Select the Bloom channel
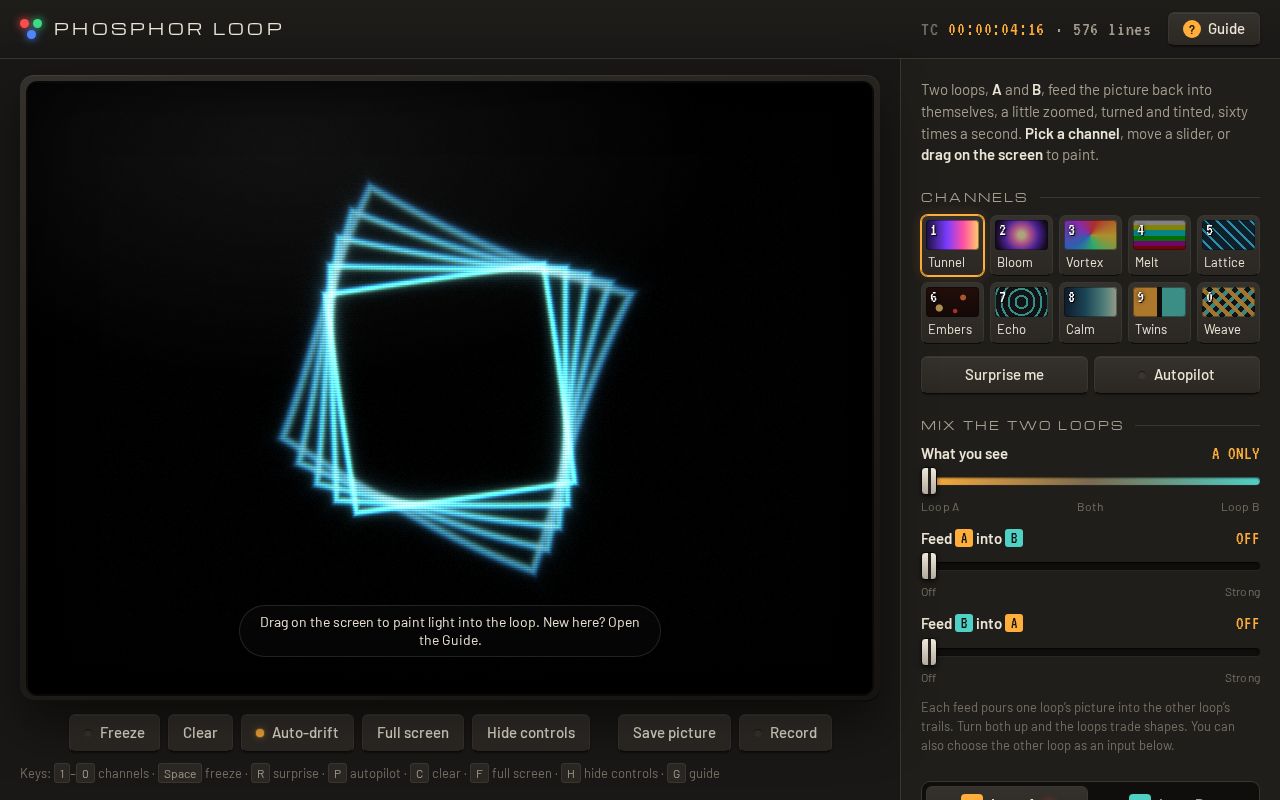Screen dimensions: 1280x800 pyautogui.click(x=1021, y=245)
